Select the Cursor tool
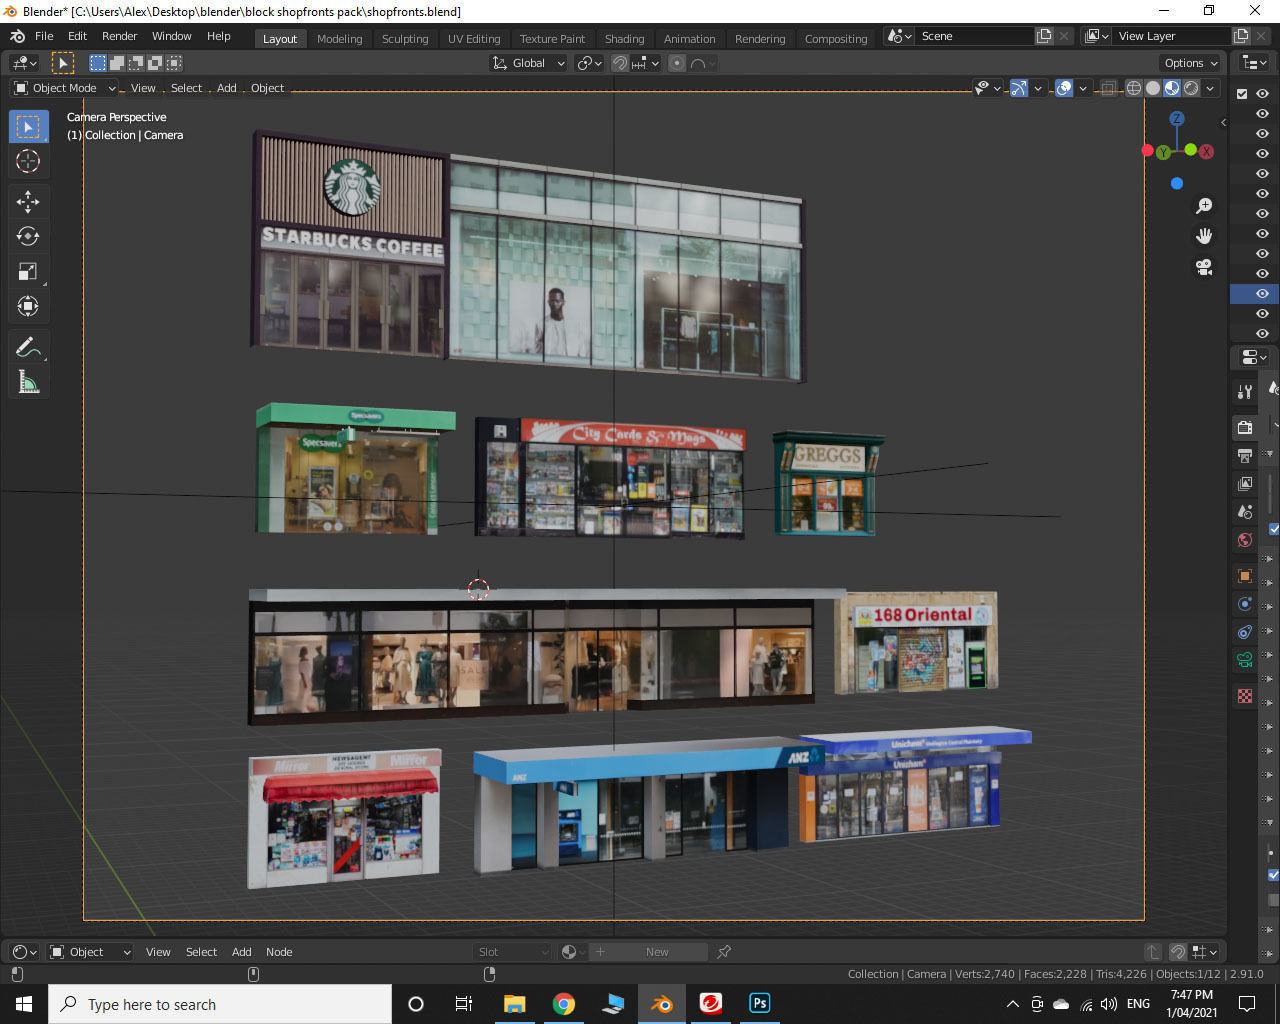Screen dimensions: 1280x1024 point(28,161)
